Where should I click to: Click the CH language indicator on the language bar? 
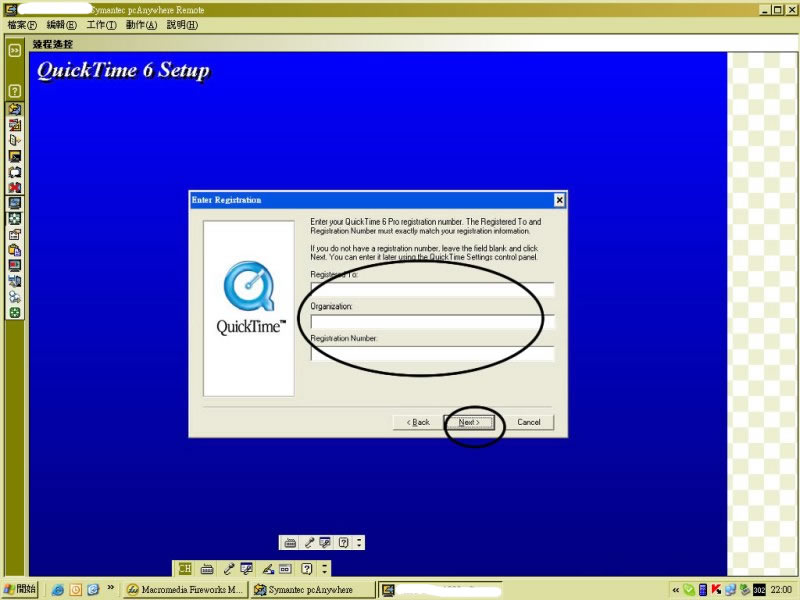185,568
